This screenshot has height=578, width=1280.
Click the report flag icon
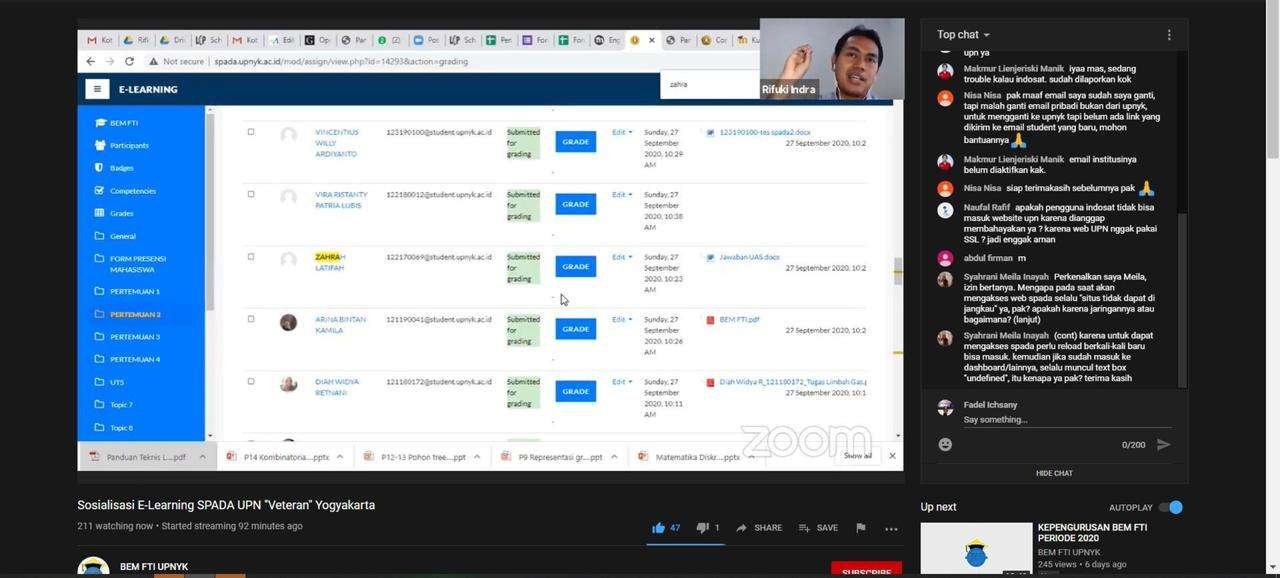pos(860,528)
